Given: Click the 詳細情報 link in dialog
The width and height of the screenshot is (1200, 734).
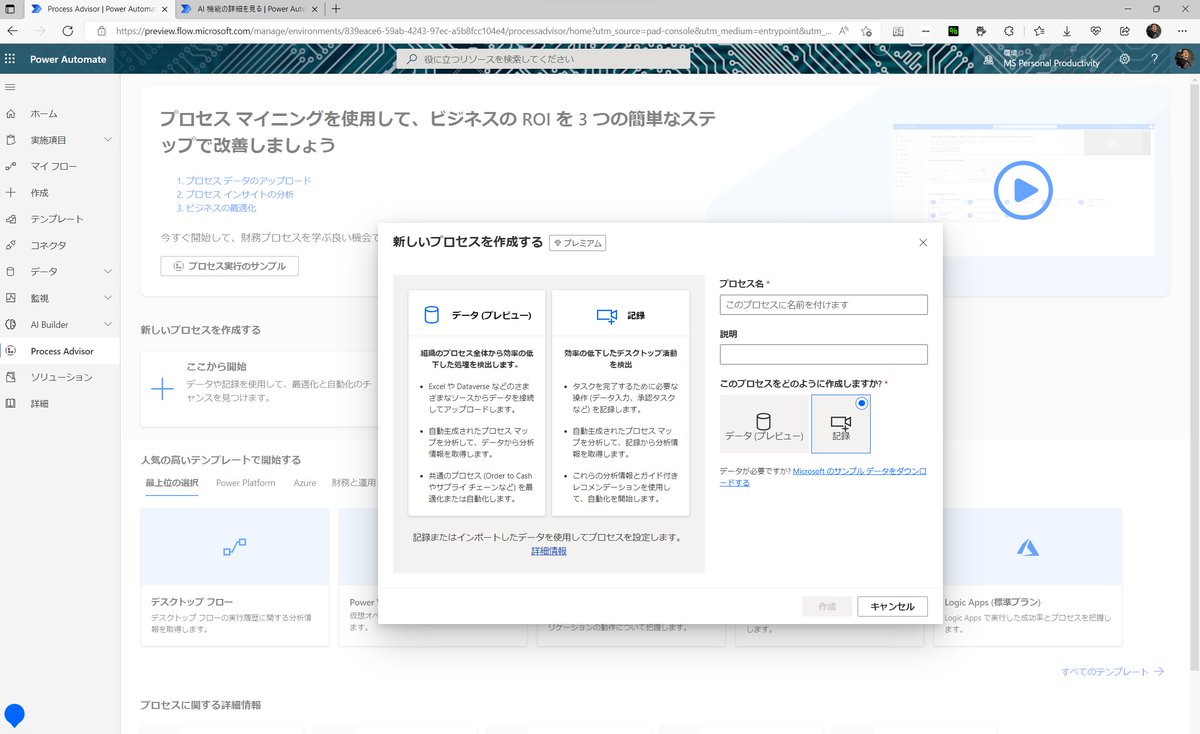Looking at the screenshot, I should 548,551.
